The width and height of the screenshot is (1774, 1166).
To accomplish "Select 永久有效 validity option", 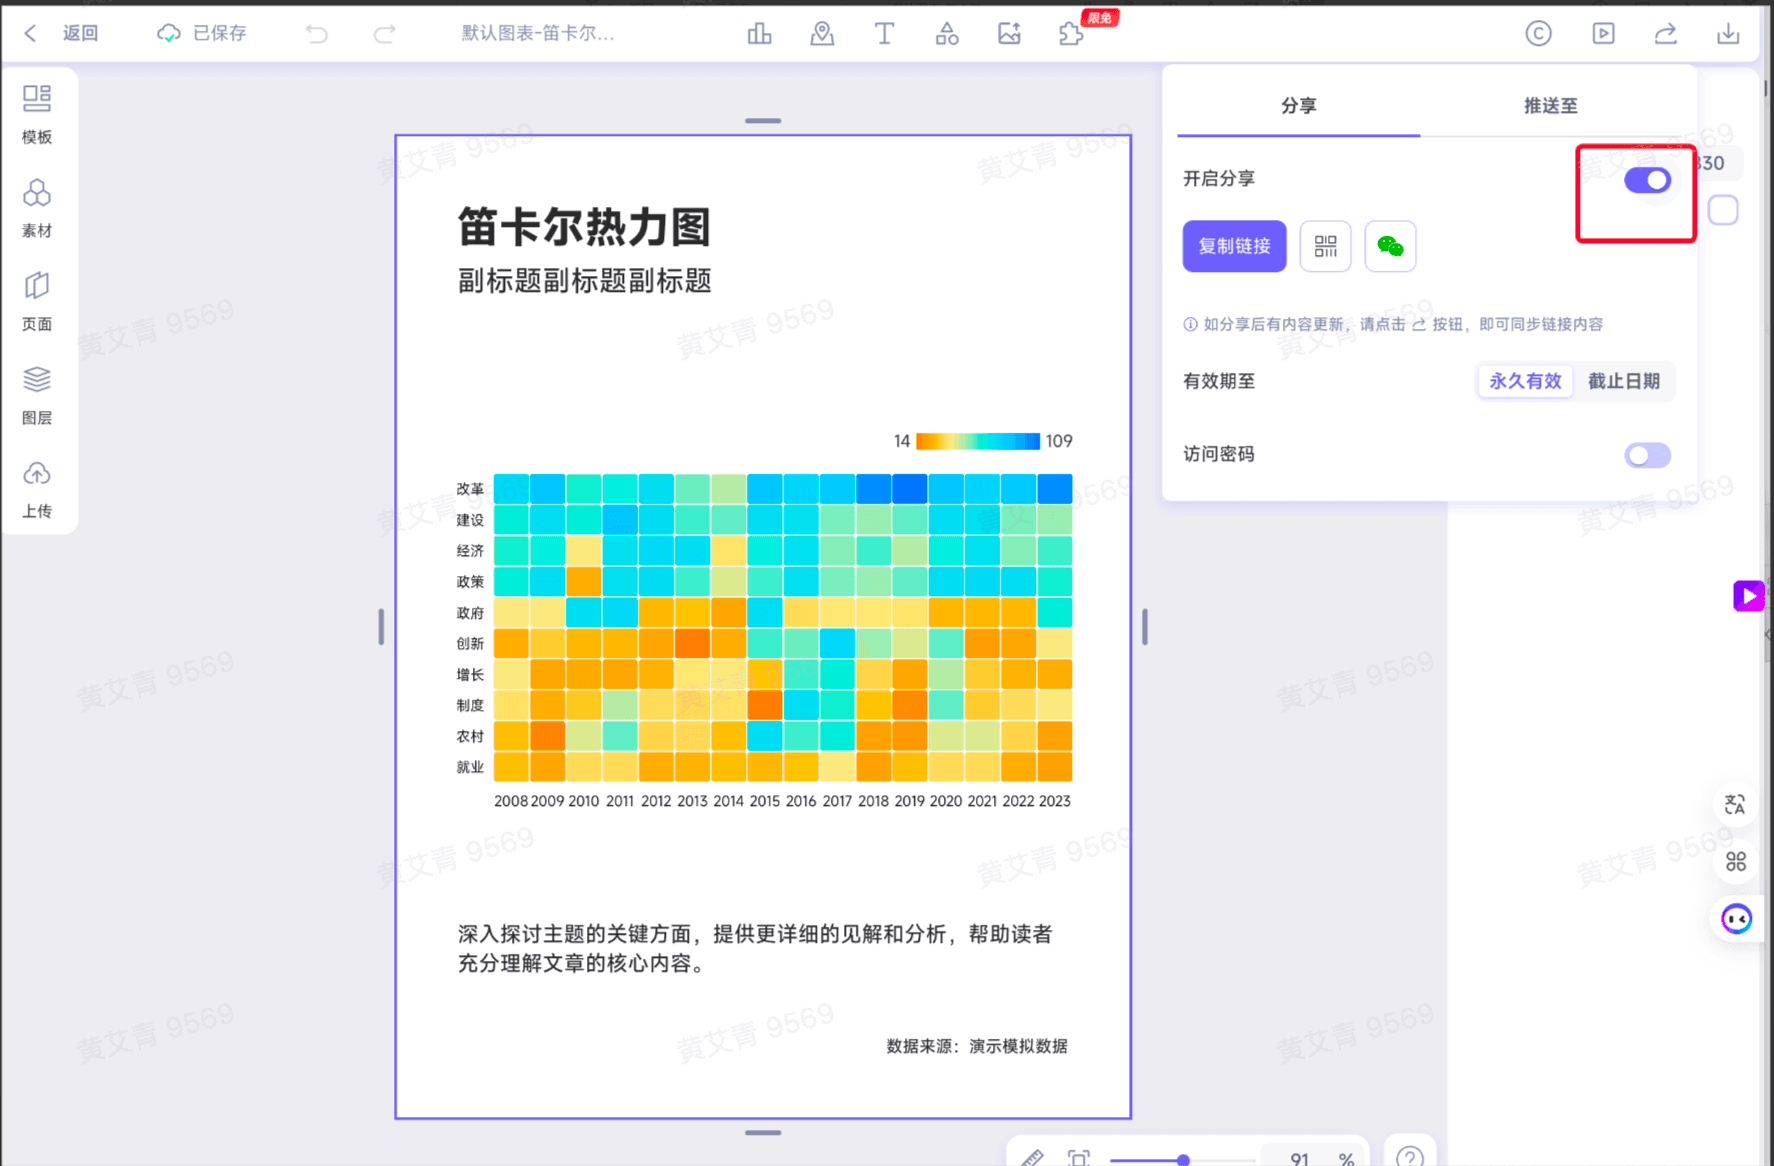I will click(1525, 381).
